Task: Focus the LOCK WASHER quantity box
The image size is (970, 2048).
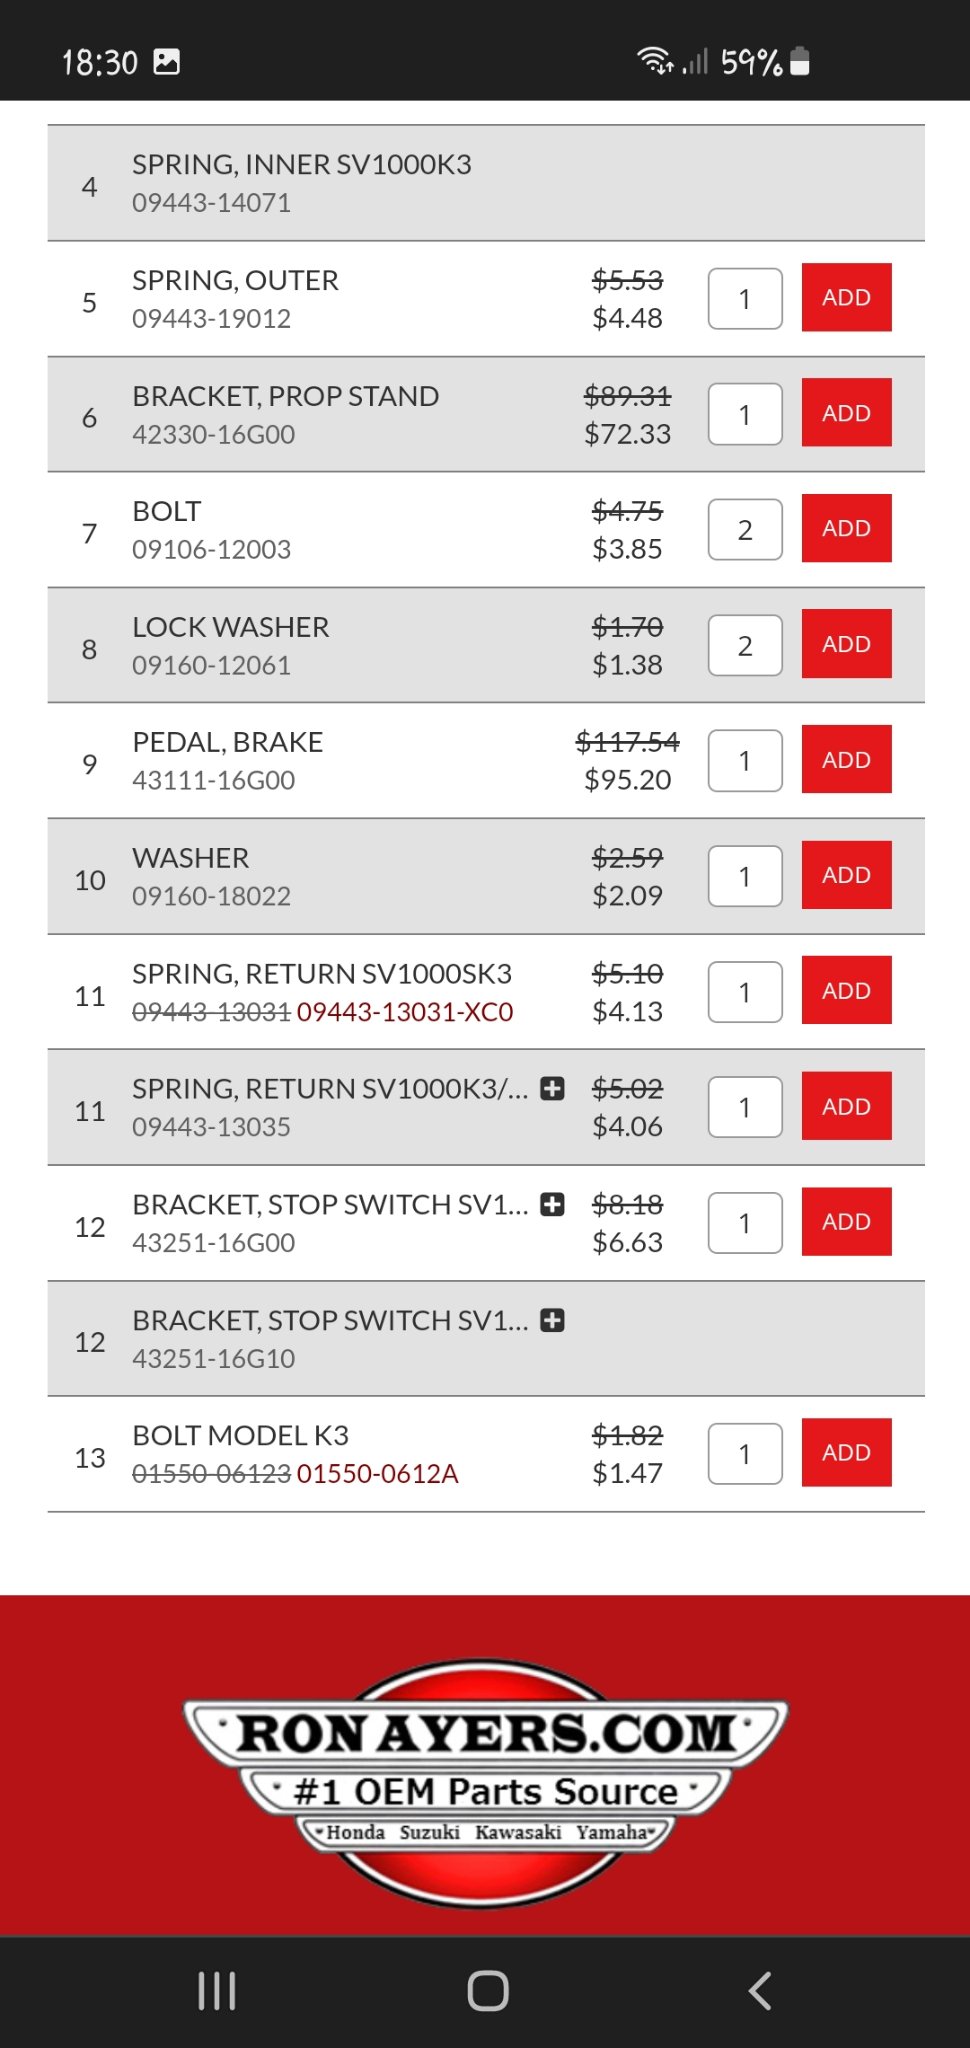Action: click(x=745, y=645)
